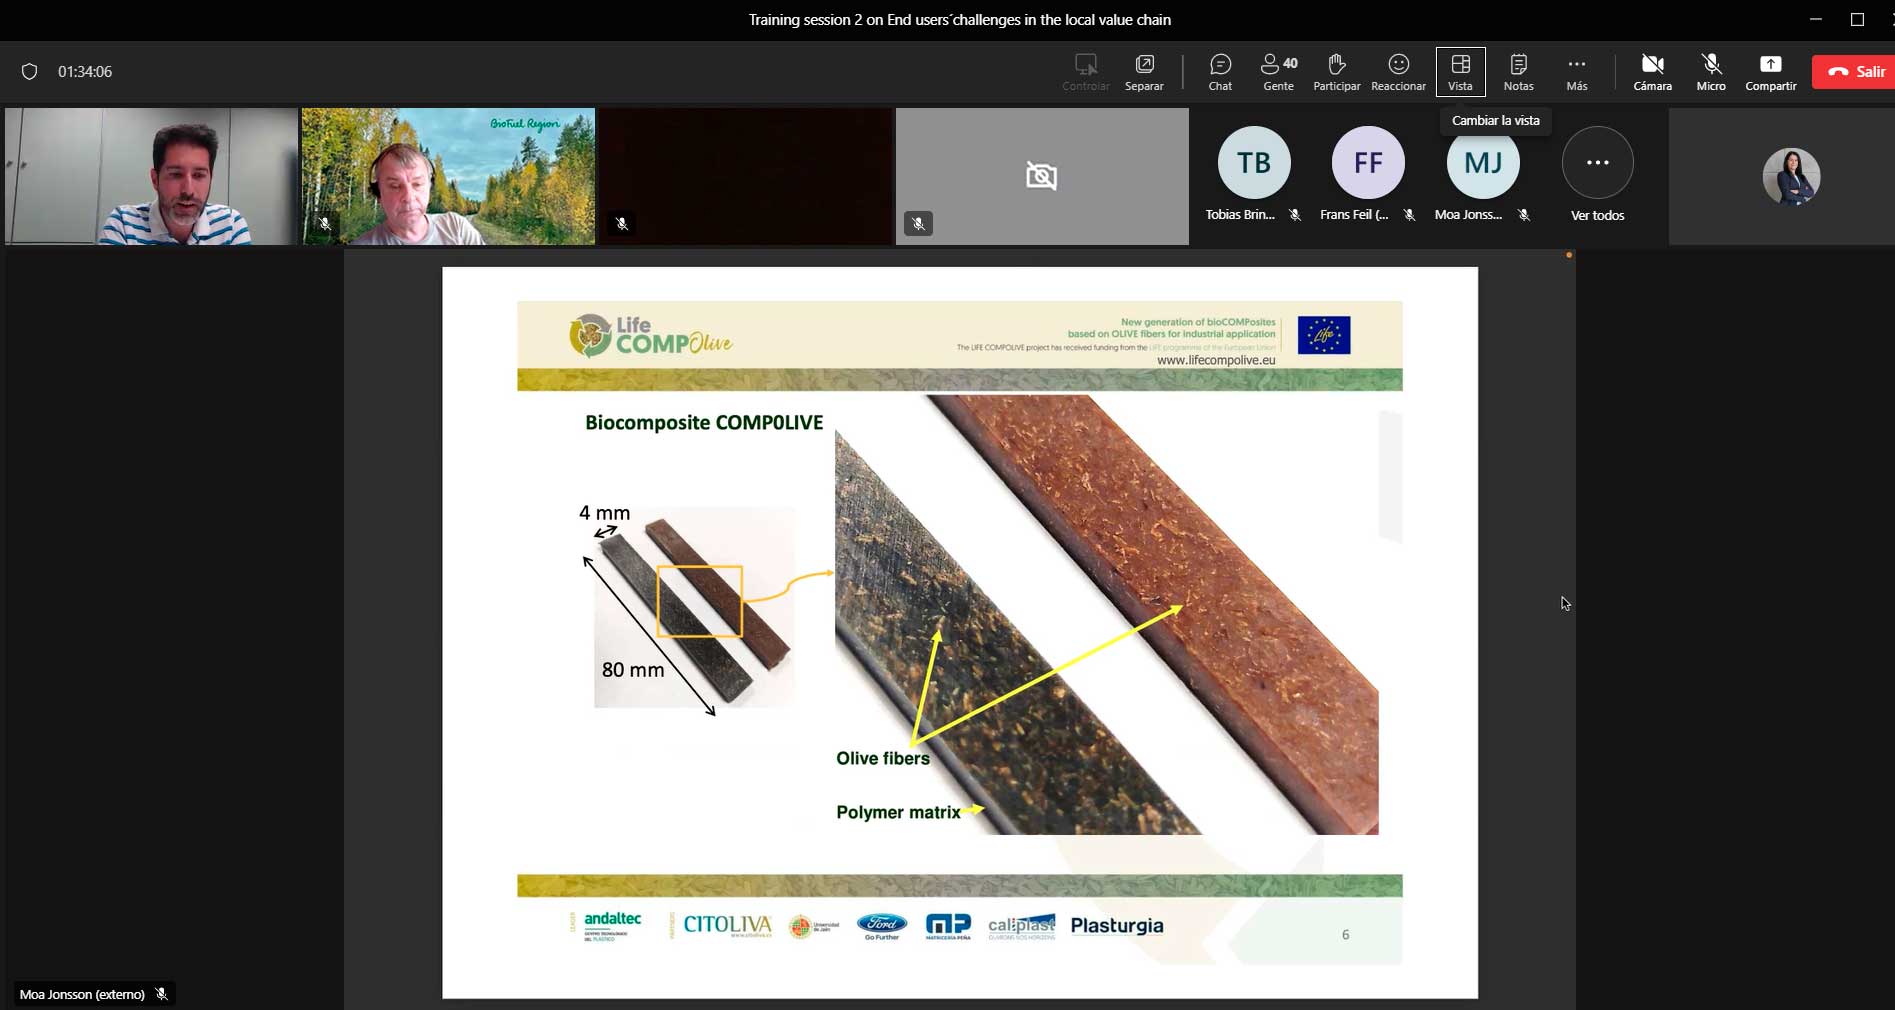Viewport: 1895px width, 1010px height.
Task: Click the Universidad de Jaén logo
Action: 814,927
